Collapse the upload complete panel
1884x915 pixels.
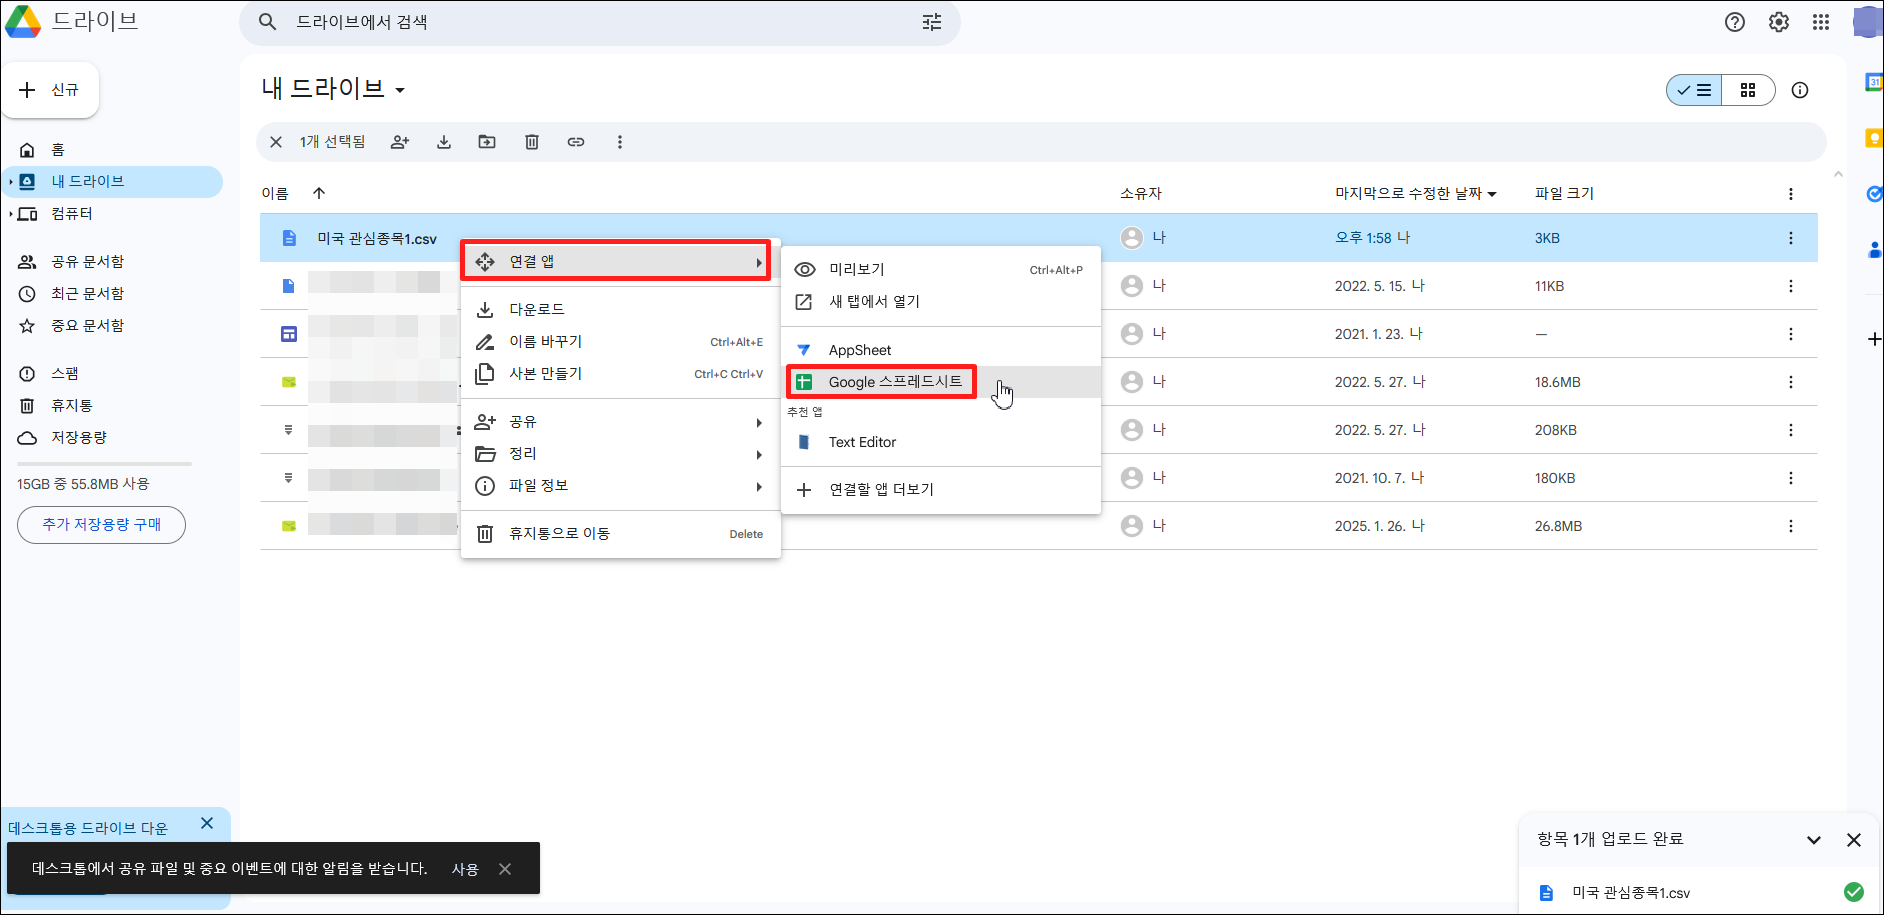tap(1813, 840)
